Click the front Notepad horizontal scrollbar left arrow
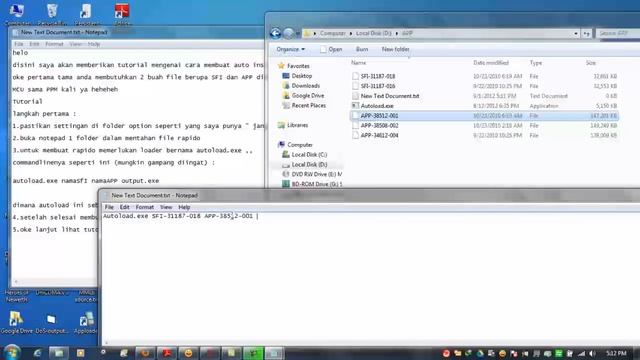The image size is (640, 360). pos(106,343)
